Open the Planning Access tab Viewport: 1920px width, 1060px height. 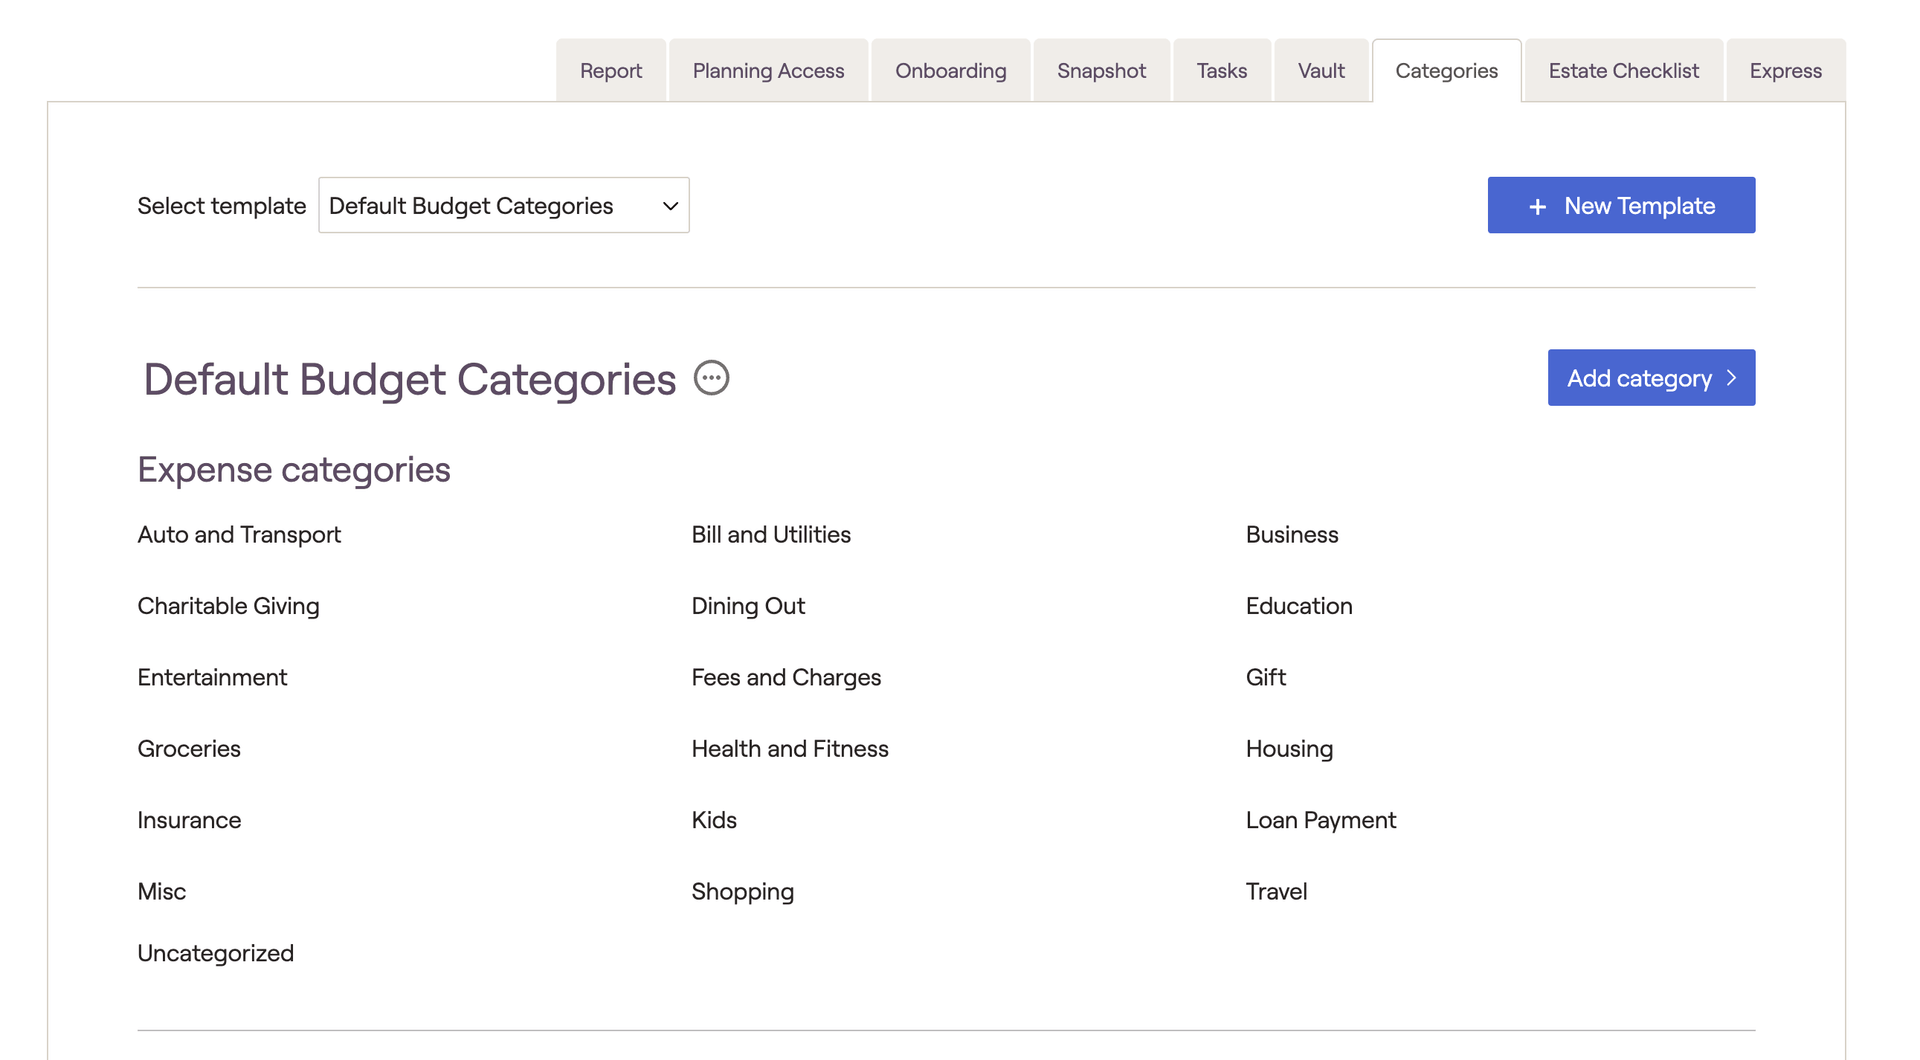point(768,71)
